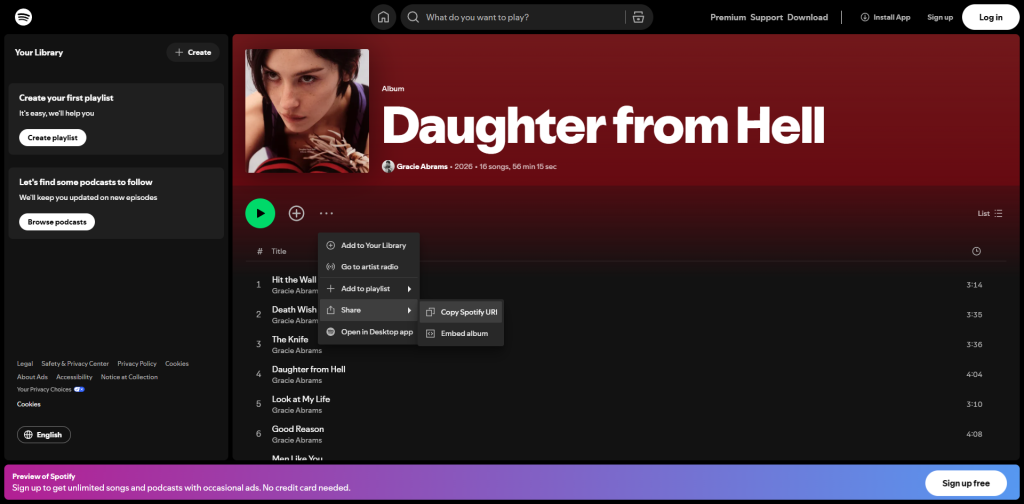Viewport: 1024px width, 504px height.
Task: Open the List view dropdown label
Action: [x=983, y=213]
